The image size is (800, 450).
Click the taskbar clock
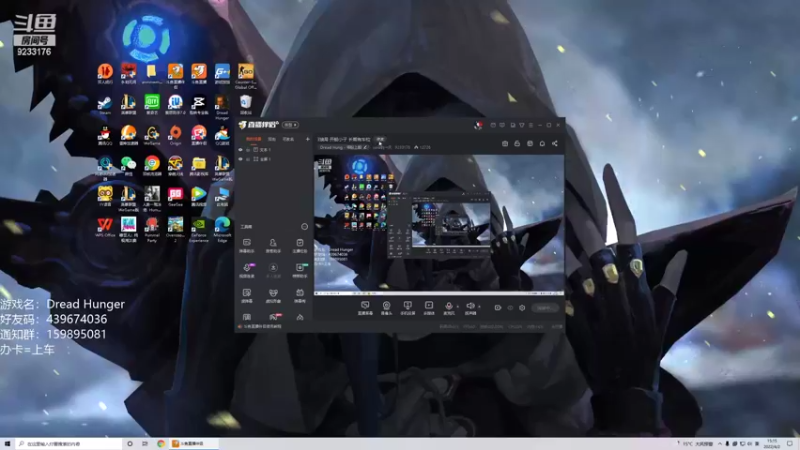(x=772, y=444)
